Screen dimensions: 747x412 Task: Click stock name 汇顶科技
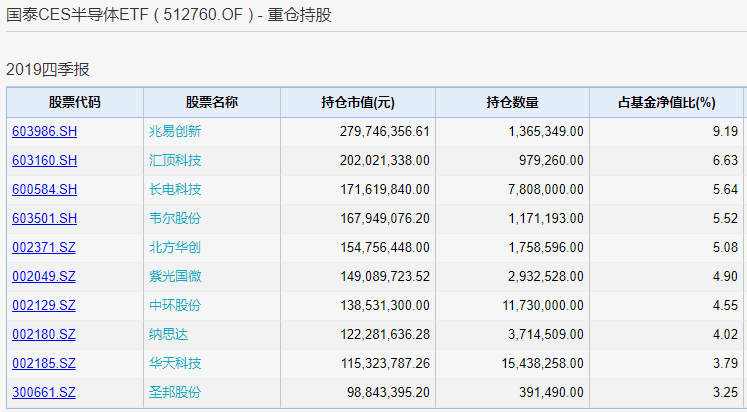(x=175, y=161)
